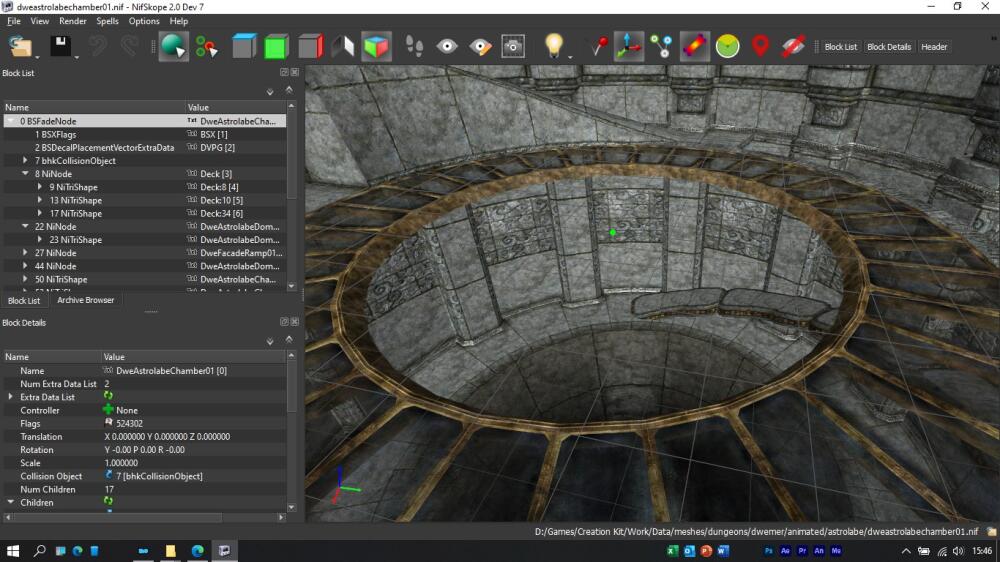
Task: Click the Load file icon in toolbar
Action: click(20, 47)
